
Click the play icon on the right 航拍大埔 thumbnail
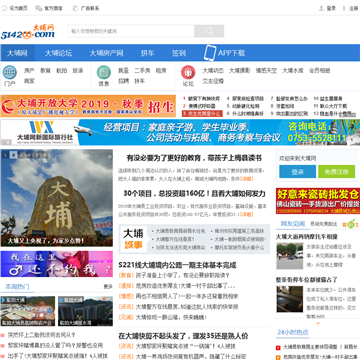[62, 300]
